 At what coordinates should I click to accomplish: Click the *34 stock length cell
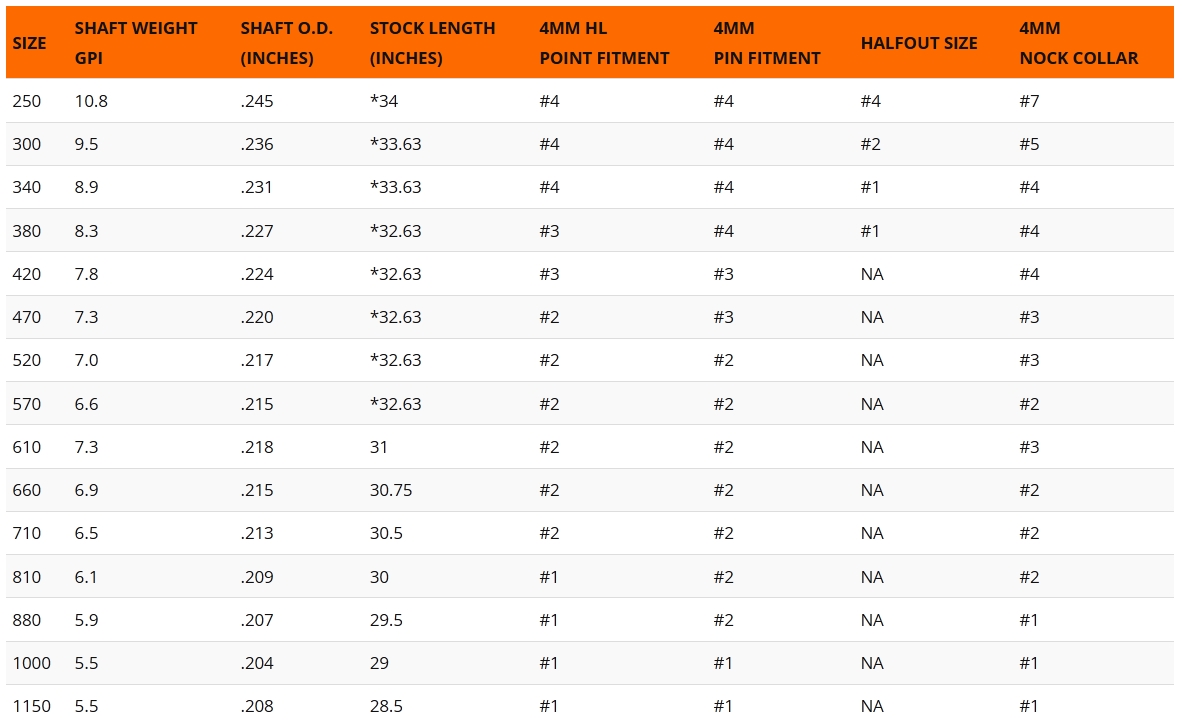384,101
